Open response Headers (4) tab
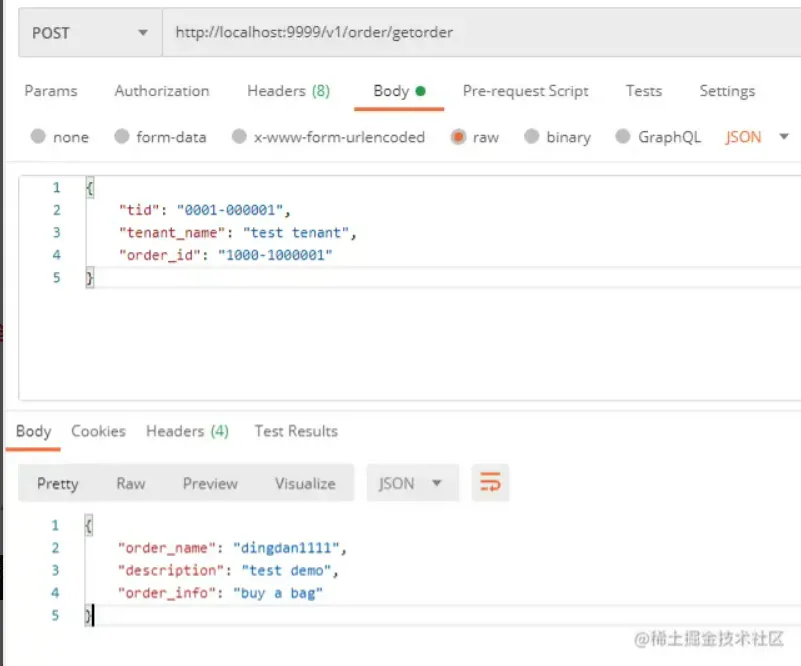Screen dimensions: 801x666 (187, 431)
